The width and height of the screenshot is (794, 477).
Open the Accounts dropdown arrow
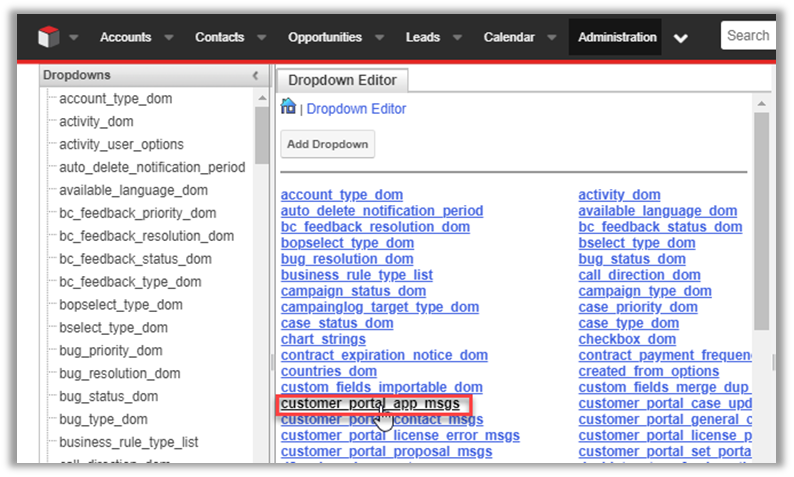tap(168, 38)
